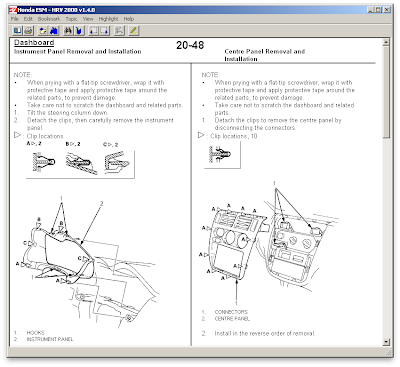The height and width of the screenshot is (367, 400).
Task: Click the blue bookmark toolbar icon
Action: pos(54,31)
